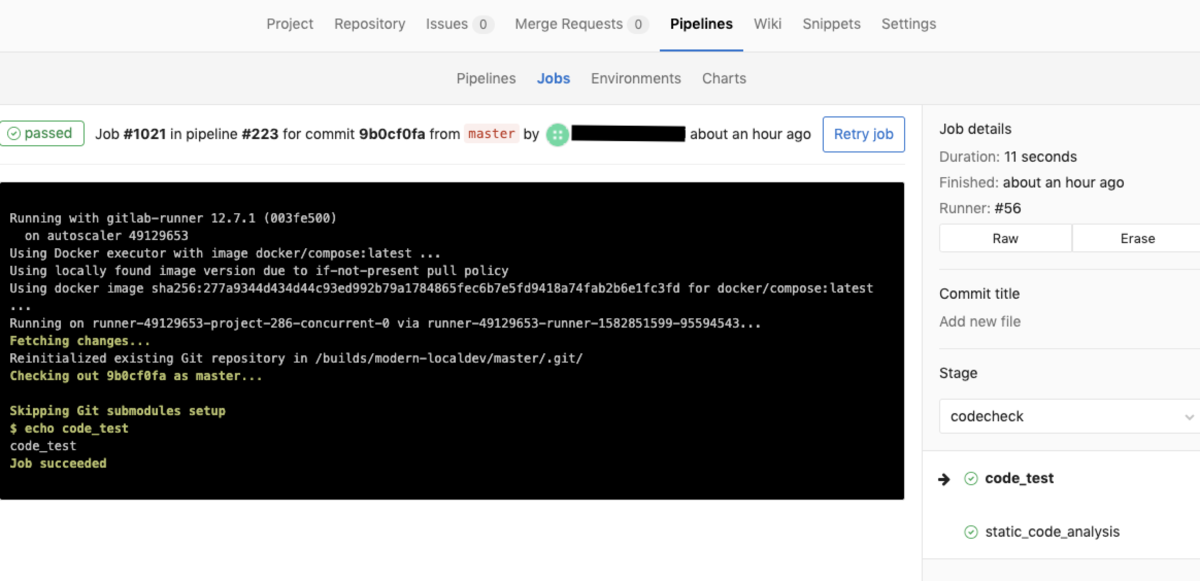Viewport: 1200px width, 581px height.
Task: Click the passed status badge
Action: coord(42,133)
